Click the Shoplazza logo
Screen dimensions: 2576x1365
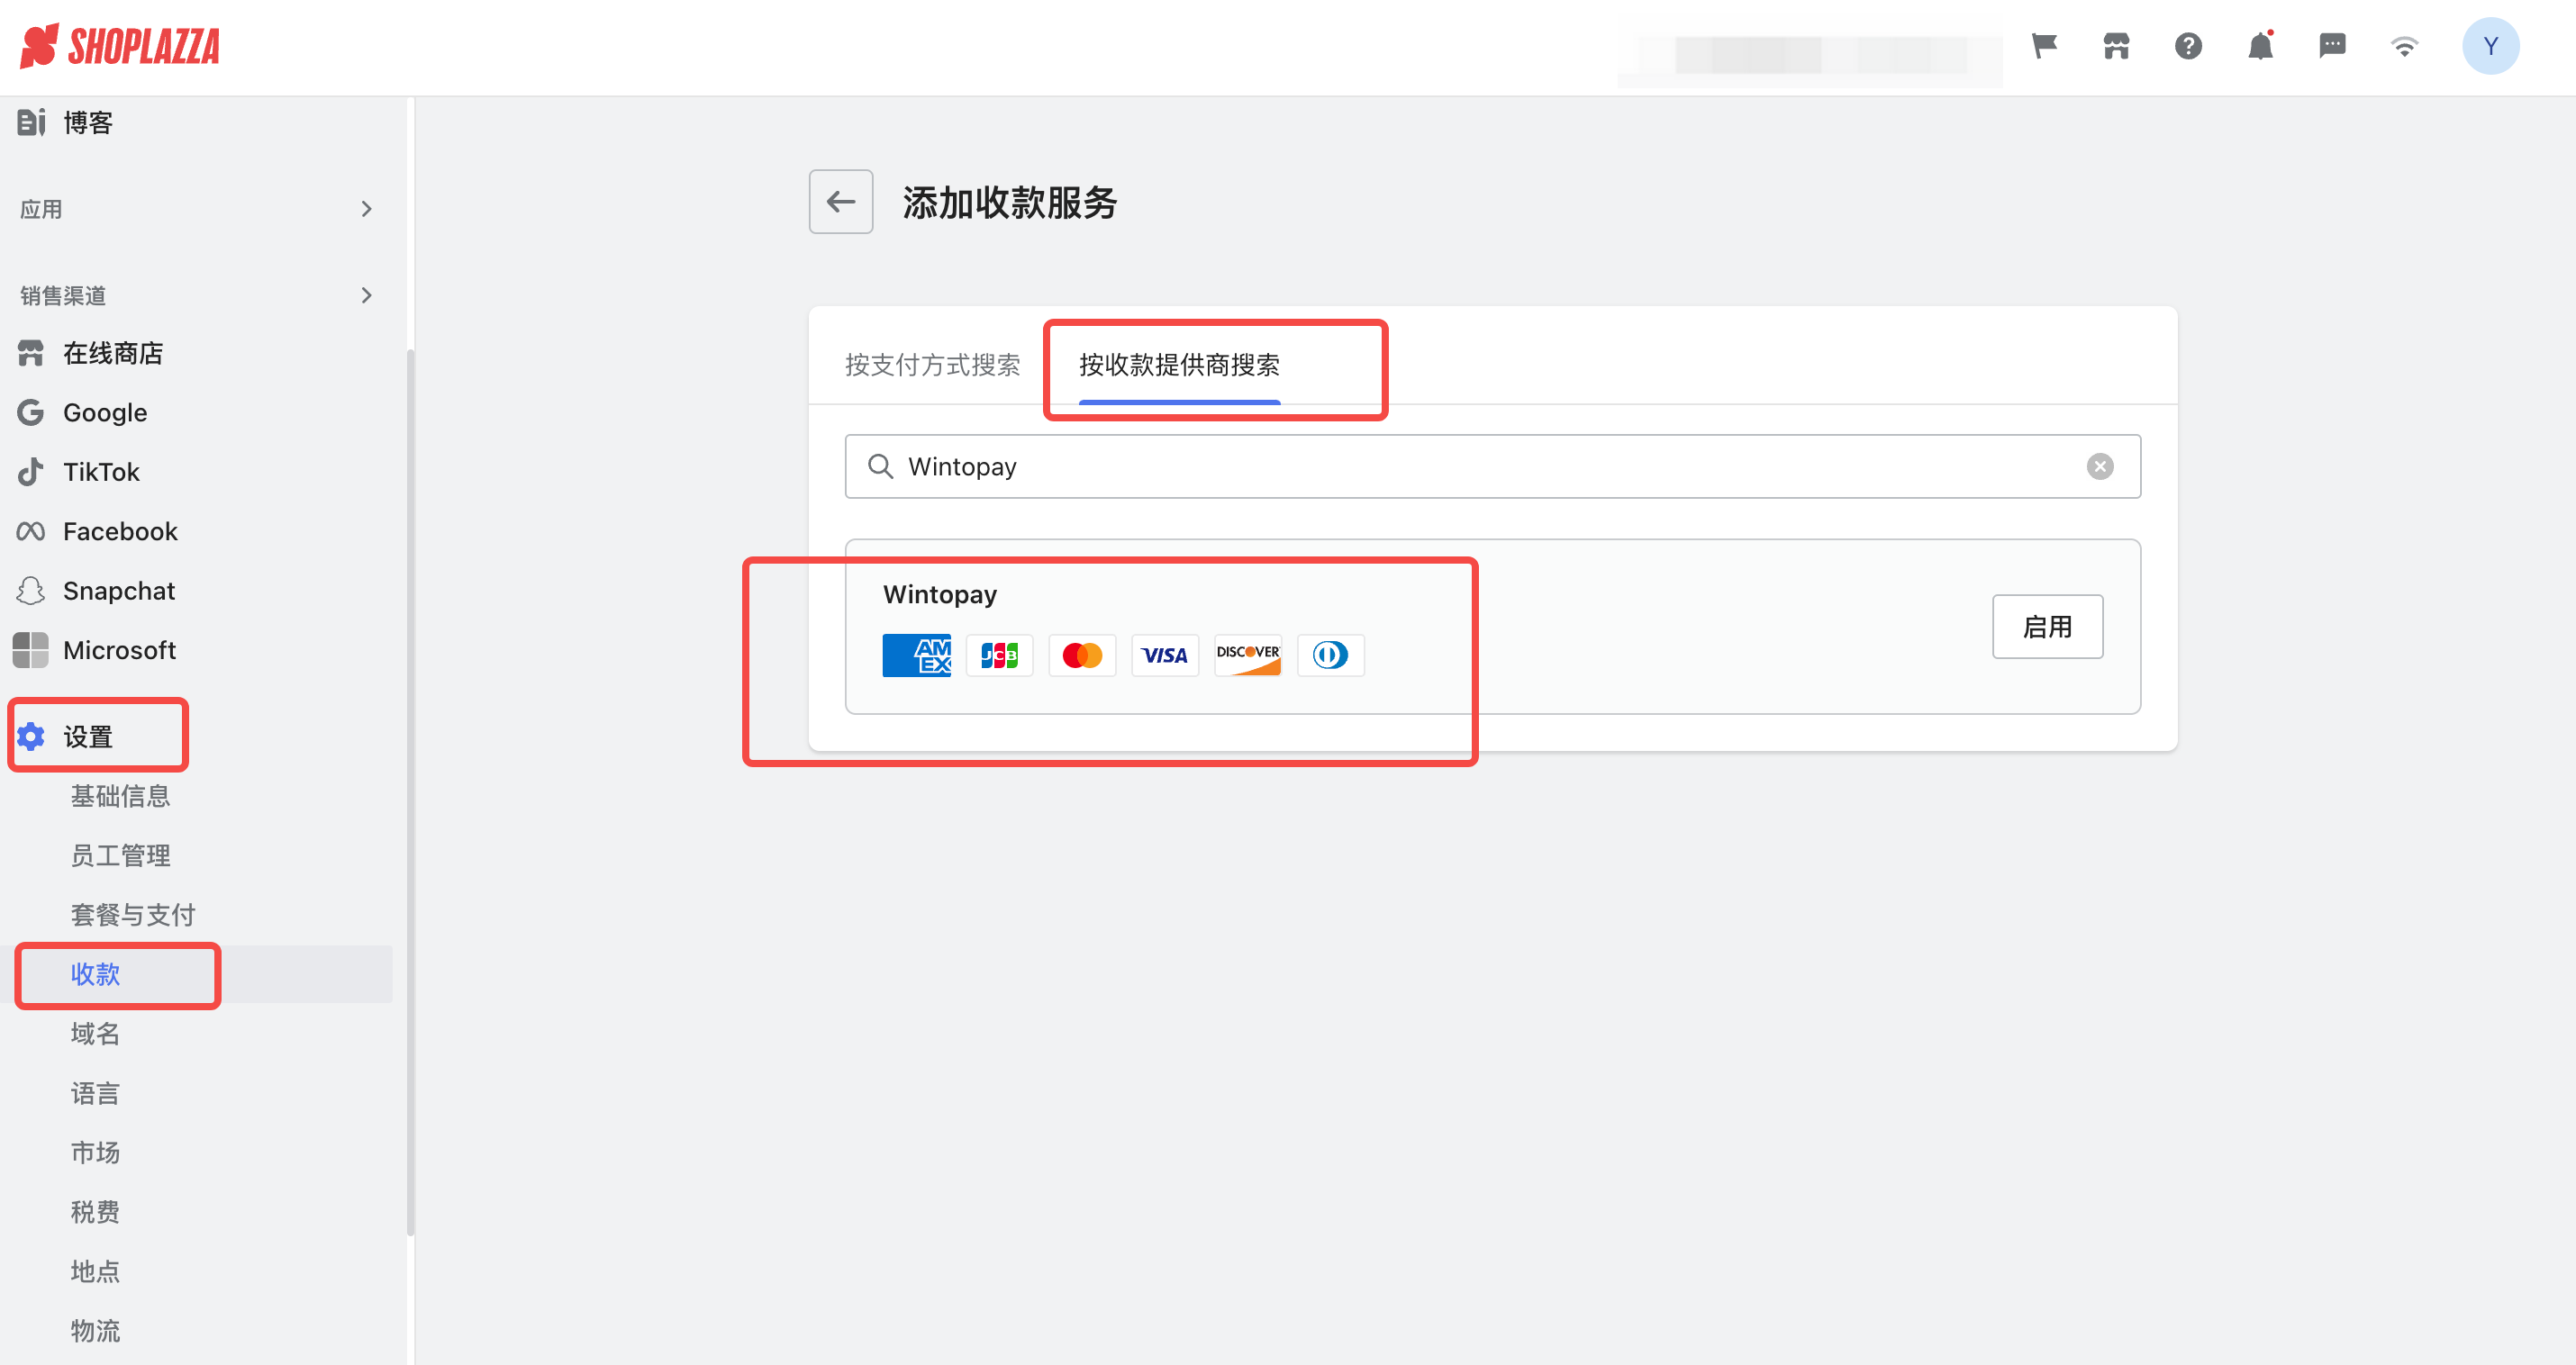coord(120,46)
